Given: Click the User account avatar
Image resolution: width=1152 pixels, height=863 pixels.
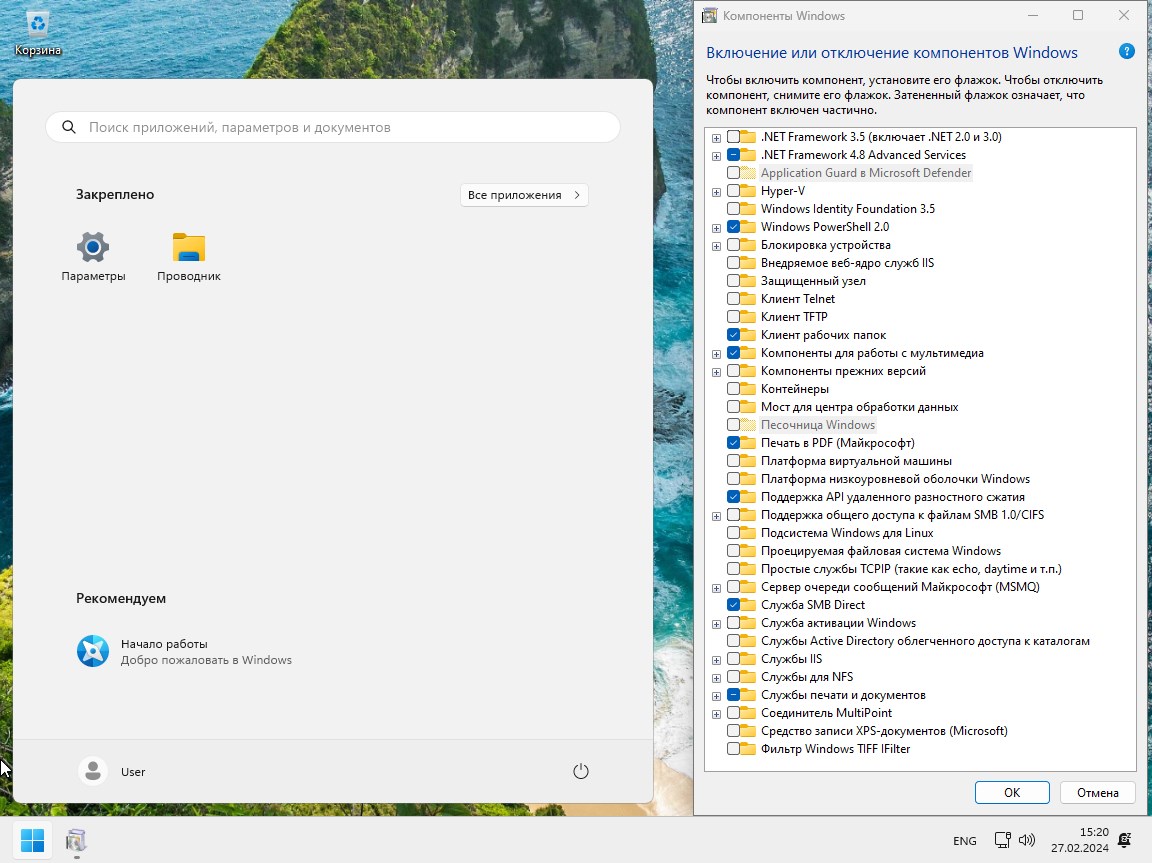Looking at the screenshot, I should click(93, 771).
